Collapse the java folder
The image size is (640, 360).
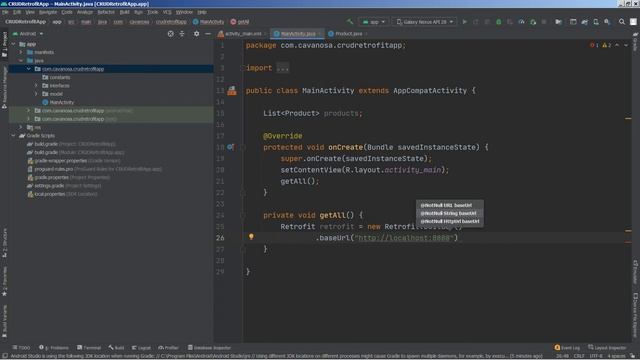tap(21, 60)
